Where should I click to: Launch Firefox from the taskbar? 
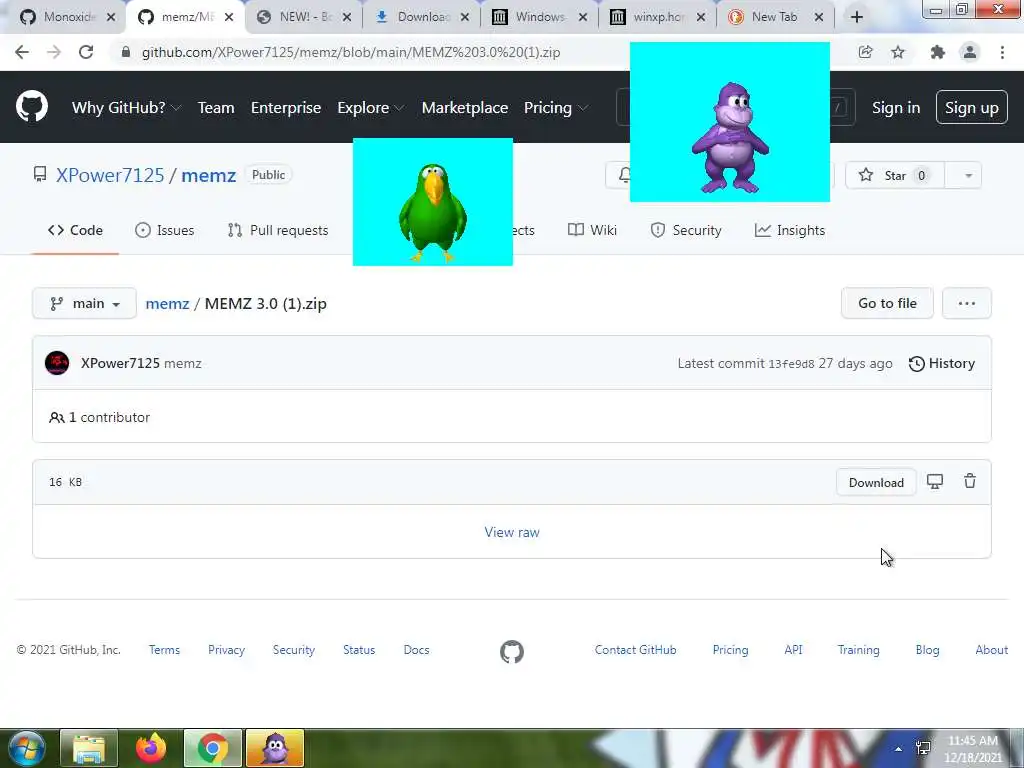151,748
